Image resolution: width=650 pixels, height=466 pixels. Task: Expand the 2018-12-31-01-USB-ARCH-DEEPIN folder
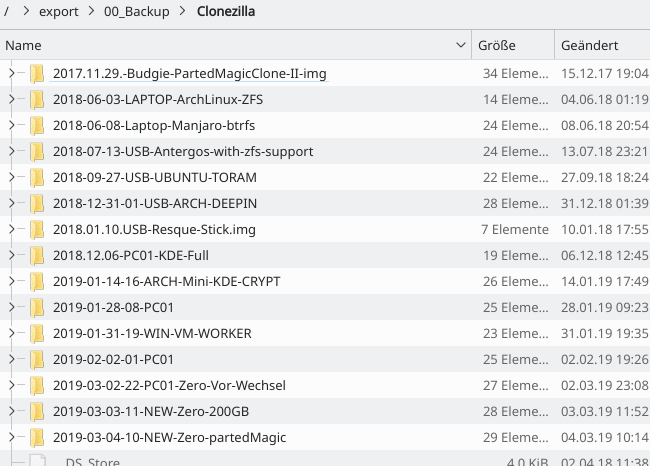pyautogui.click(x=11, y=204)
